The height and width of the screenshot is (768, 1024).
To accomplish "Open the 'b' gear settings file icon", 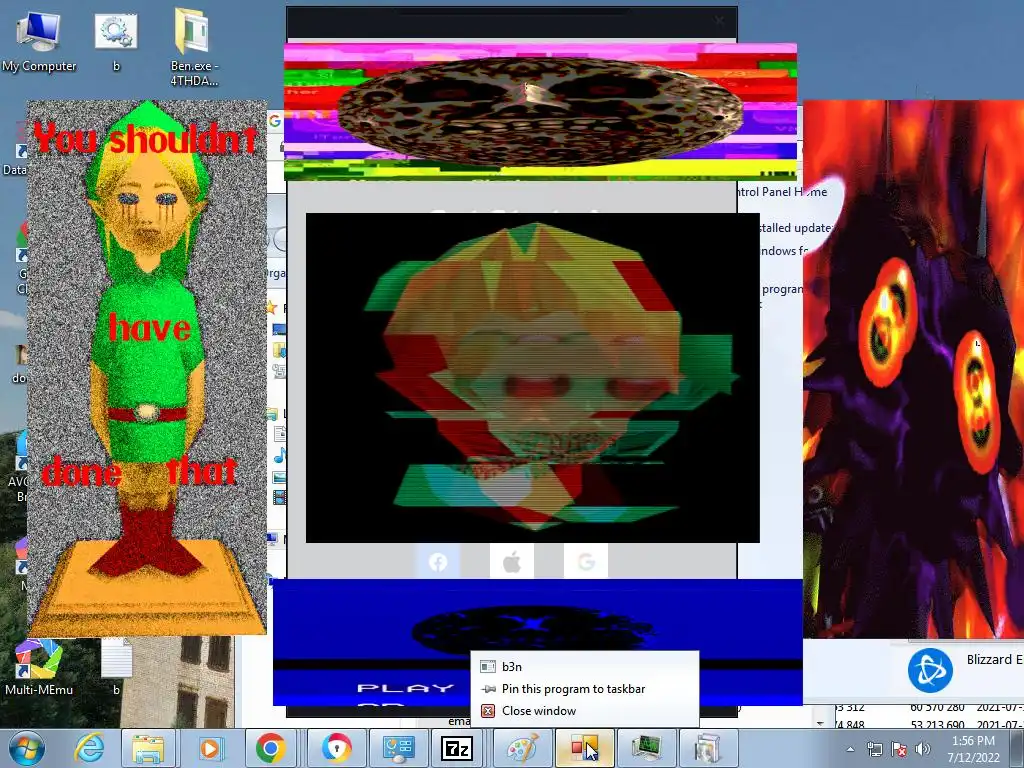I will 116,42.
